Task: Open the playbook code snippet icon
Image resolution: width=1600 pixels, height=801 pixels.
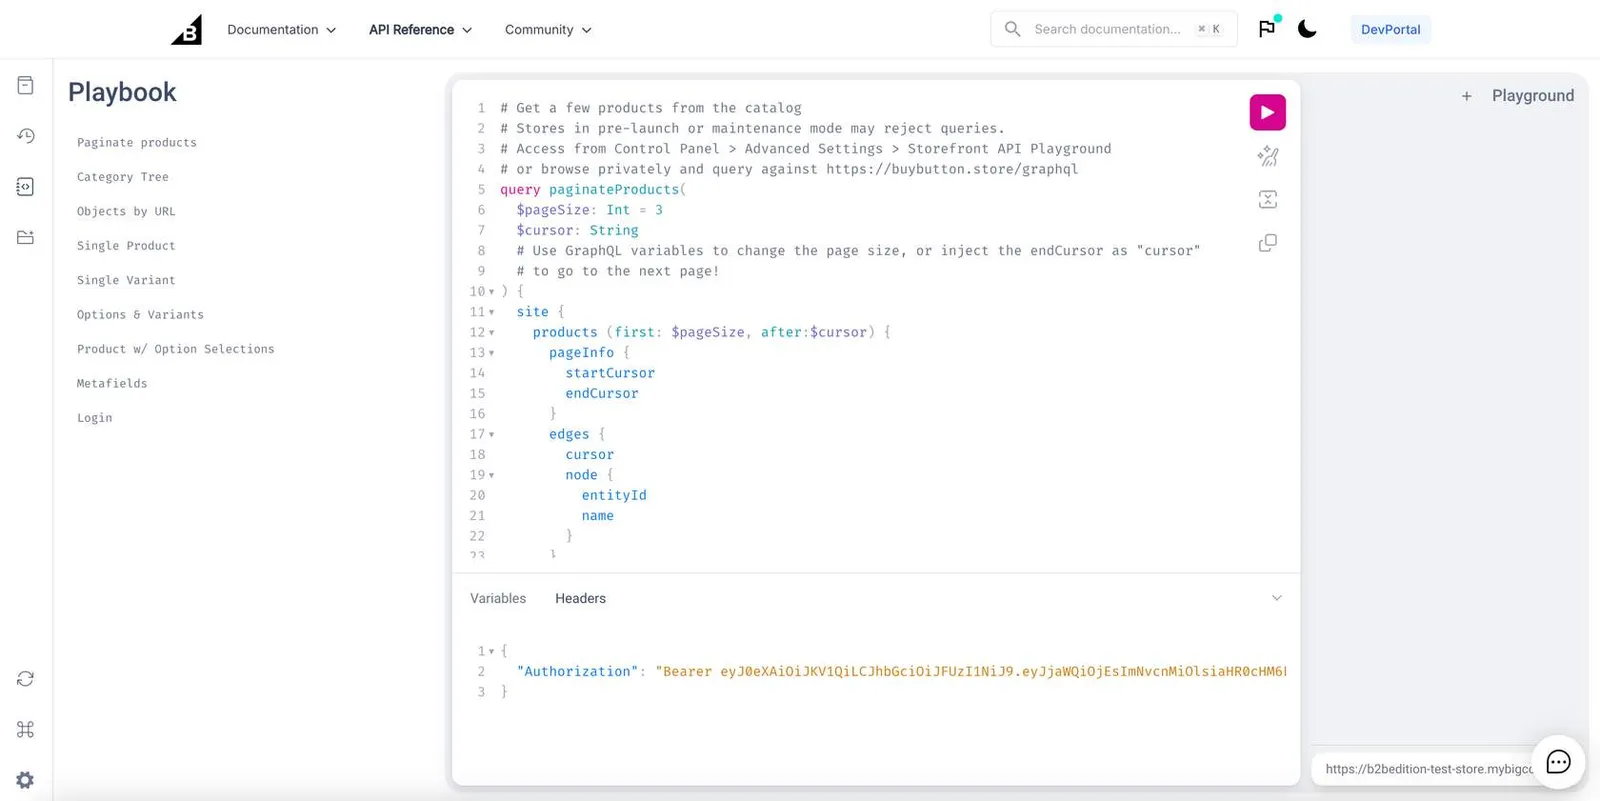Action: tap(25, 187)
